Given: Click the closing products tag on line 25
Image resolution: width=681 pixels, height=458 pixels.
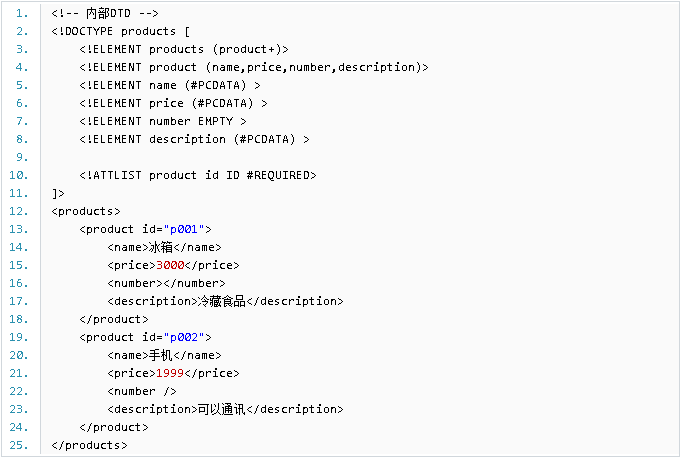Looking at the screenshot, I should click(89, 445).
